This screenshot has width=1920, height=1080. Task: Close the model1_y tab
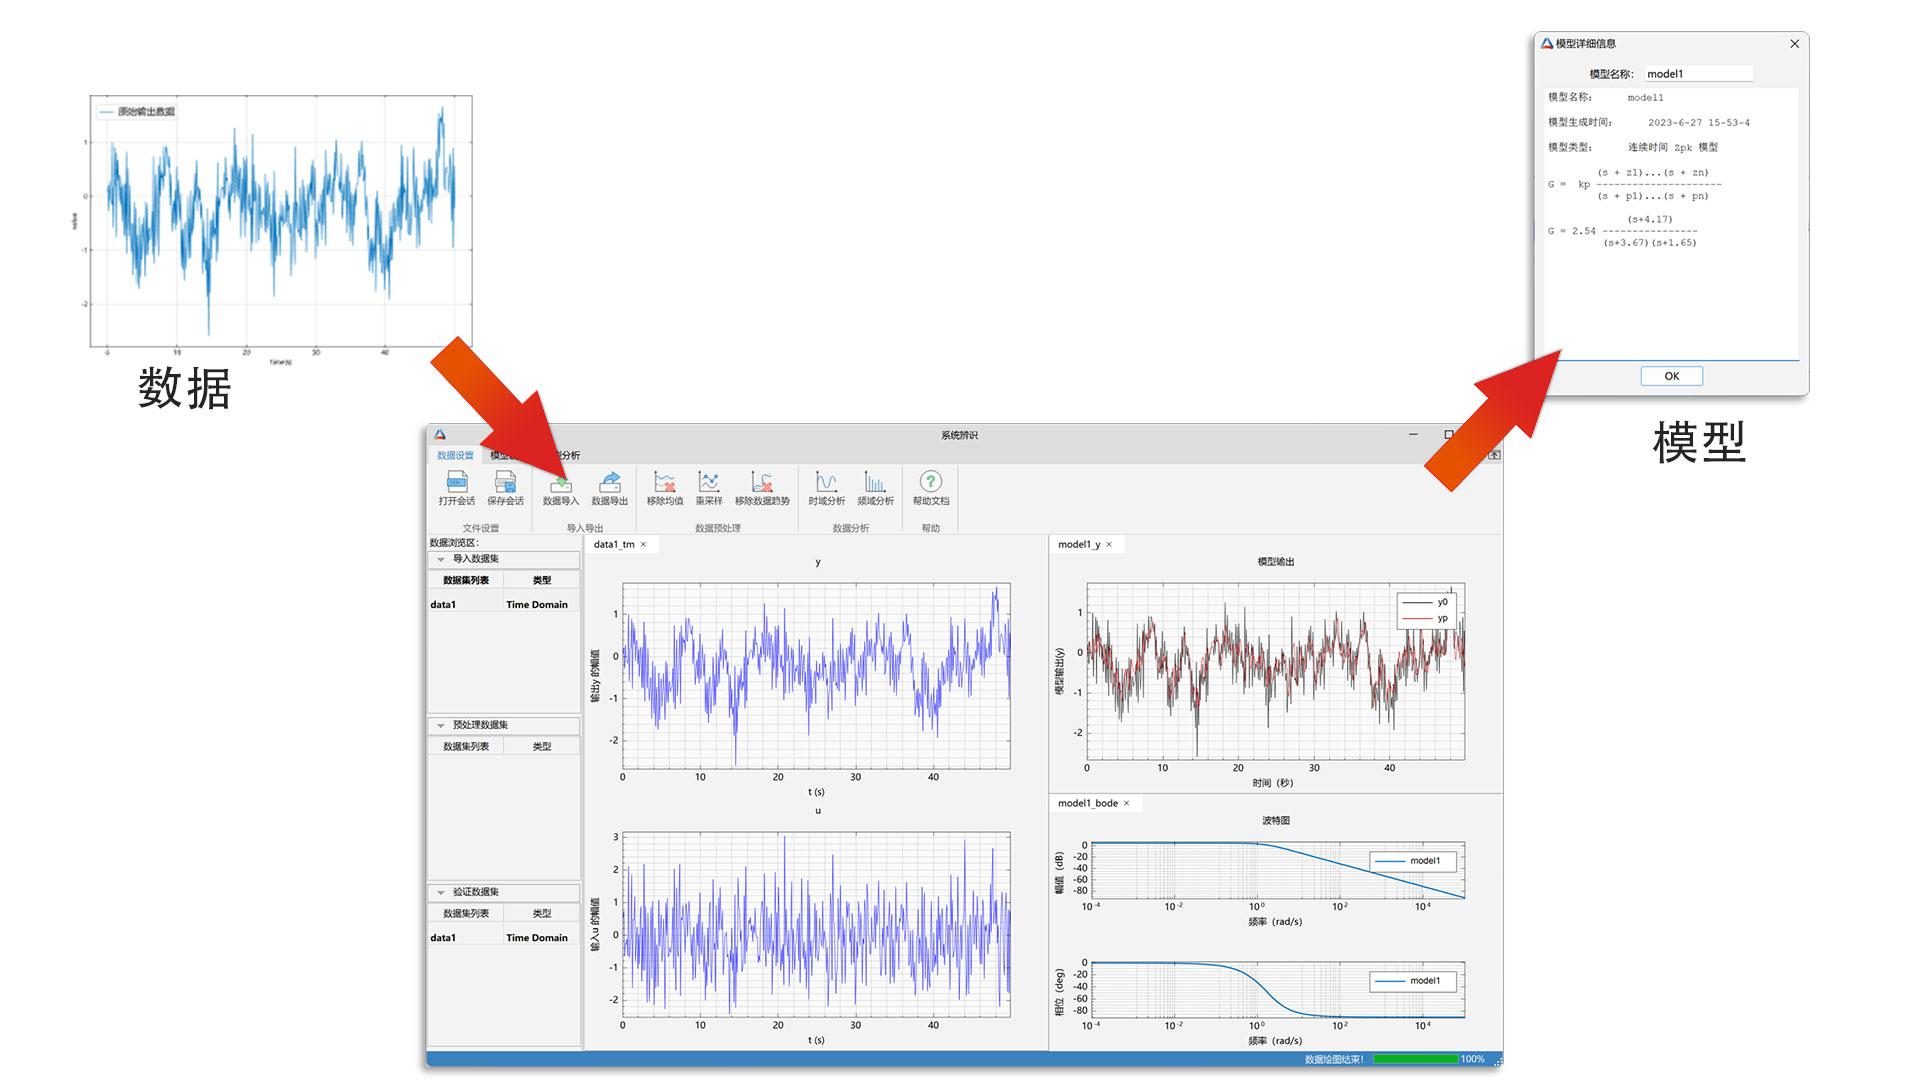point(1108,544)
